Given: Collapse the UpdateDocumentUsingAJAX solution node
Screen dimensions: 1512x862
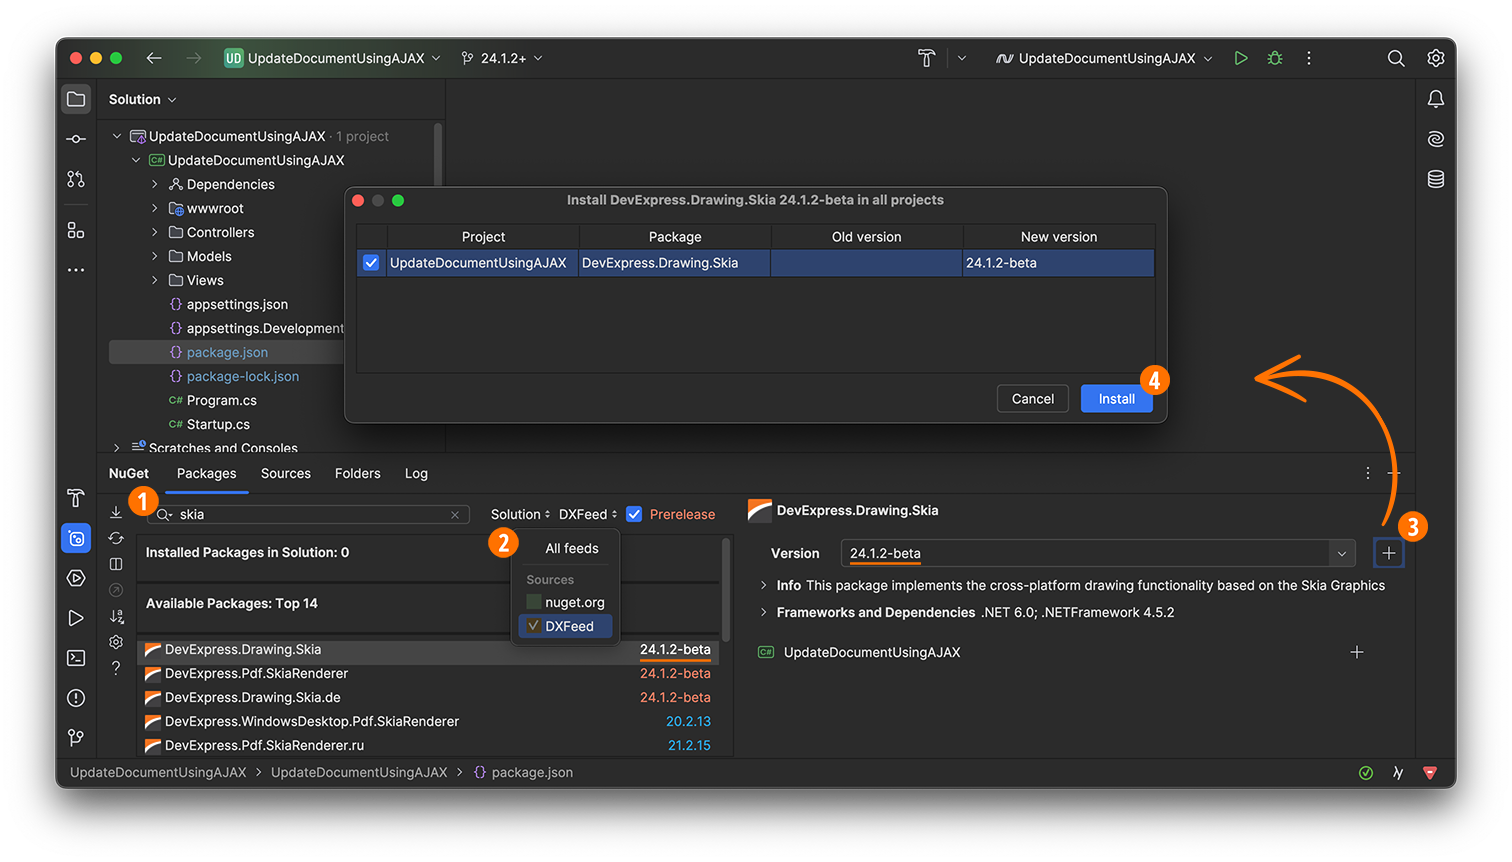Looking at the screenshot, I should pyautogui.click(x=117, y=136).
